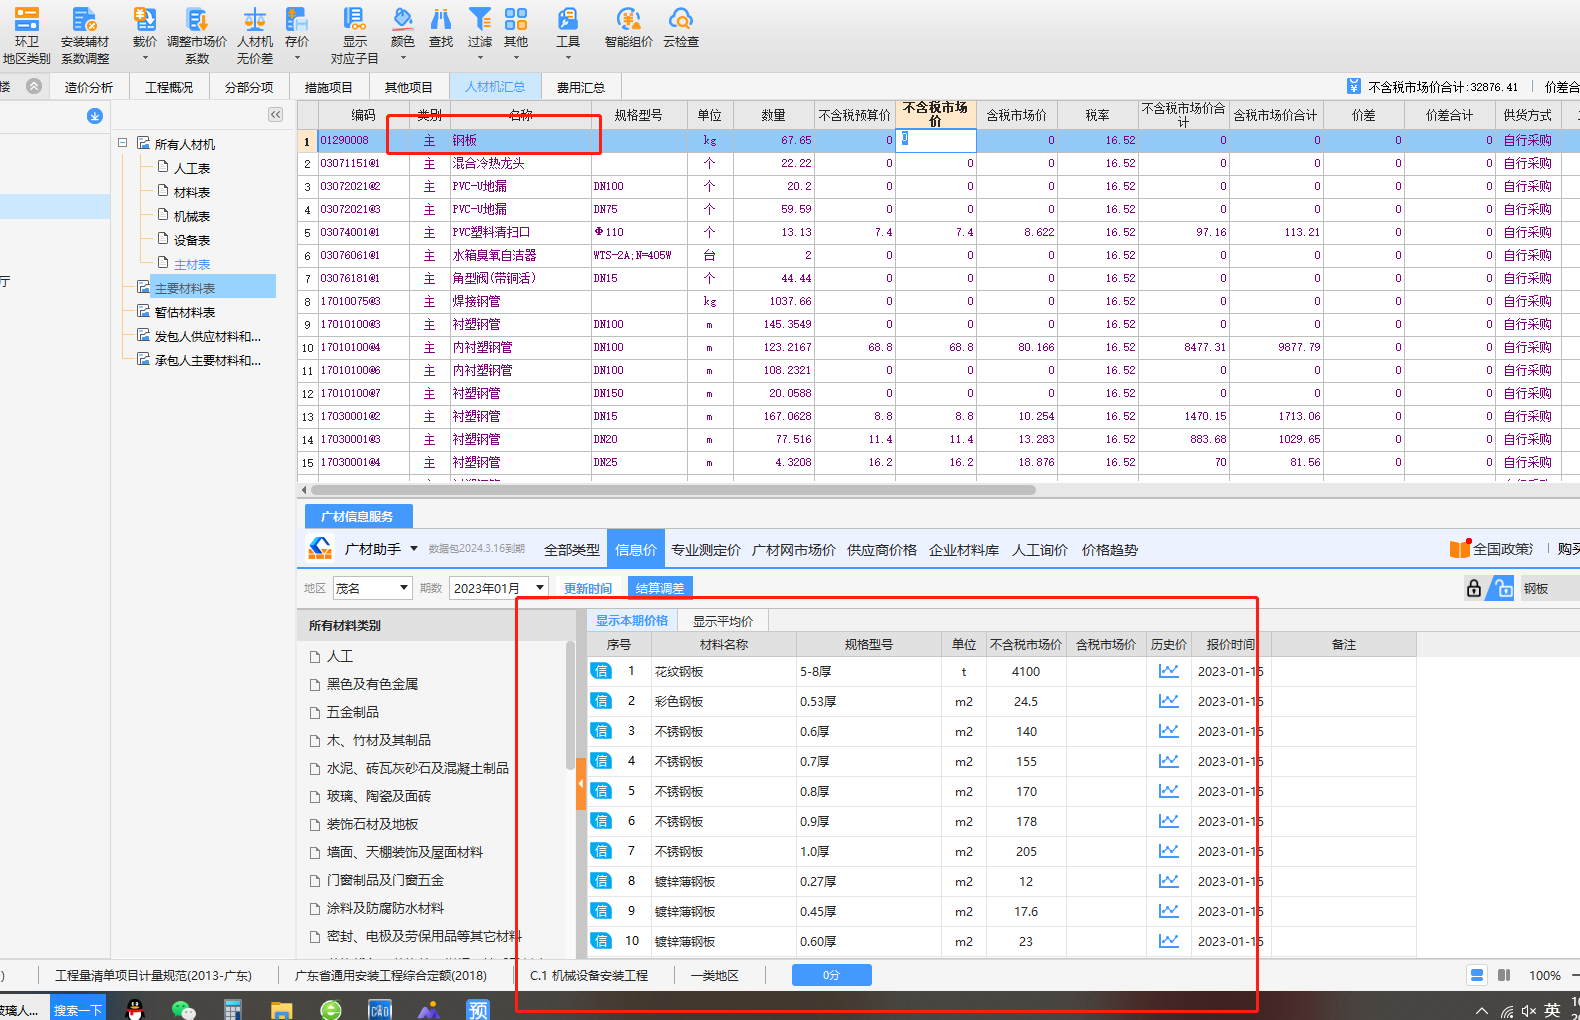Collapse the tree panel with double-chevron icon

tap(275, 115)
